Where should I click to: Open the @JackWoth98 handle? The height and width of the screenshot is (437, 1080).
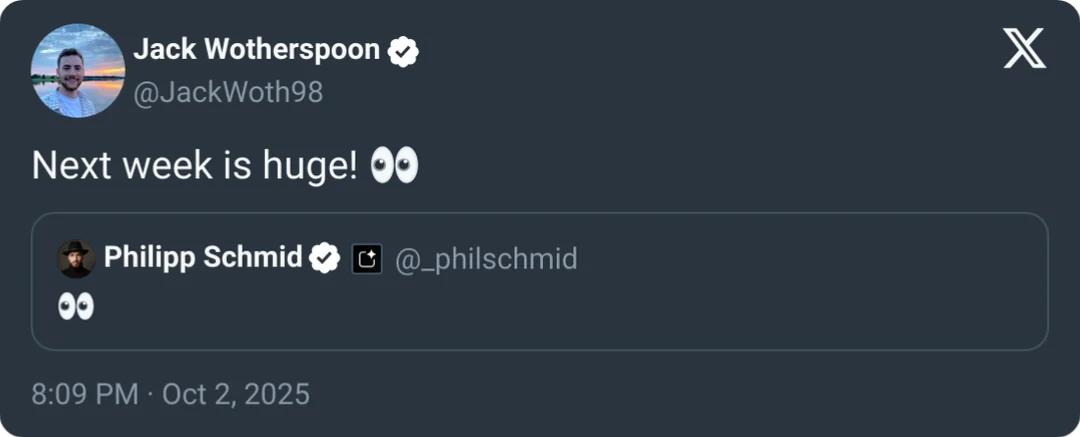pos(228,92)
